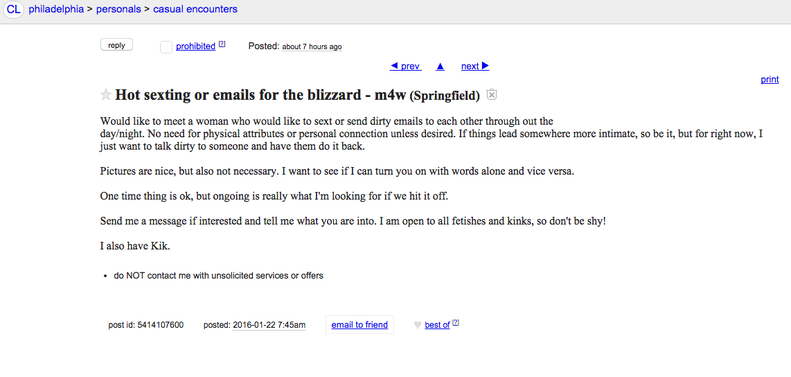Open the help superscript next to best of
This screenshot has width=791, height=377.
click(456, 323)
